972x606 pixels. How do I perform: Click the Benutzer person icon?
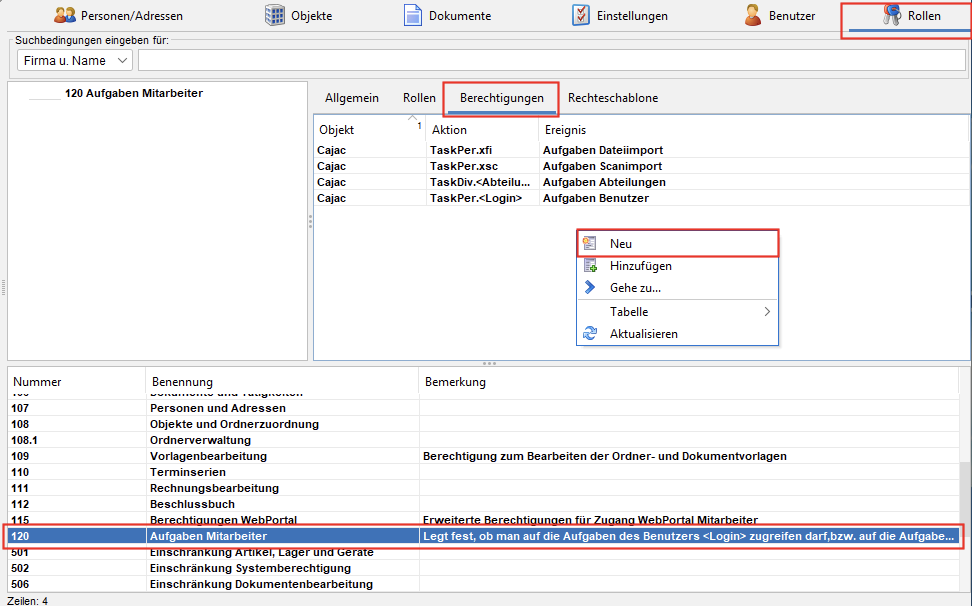click(753, 16)
